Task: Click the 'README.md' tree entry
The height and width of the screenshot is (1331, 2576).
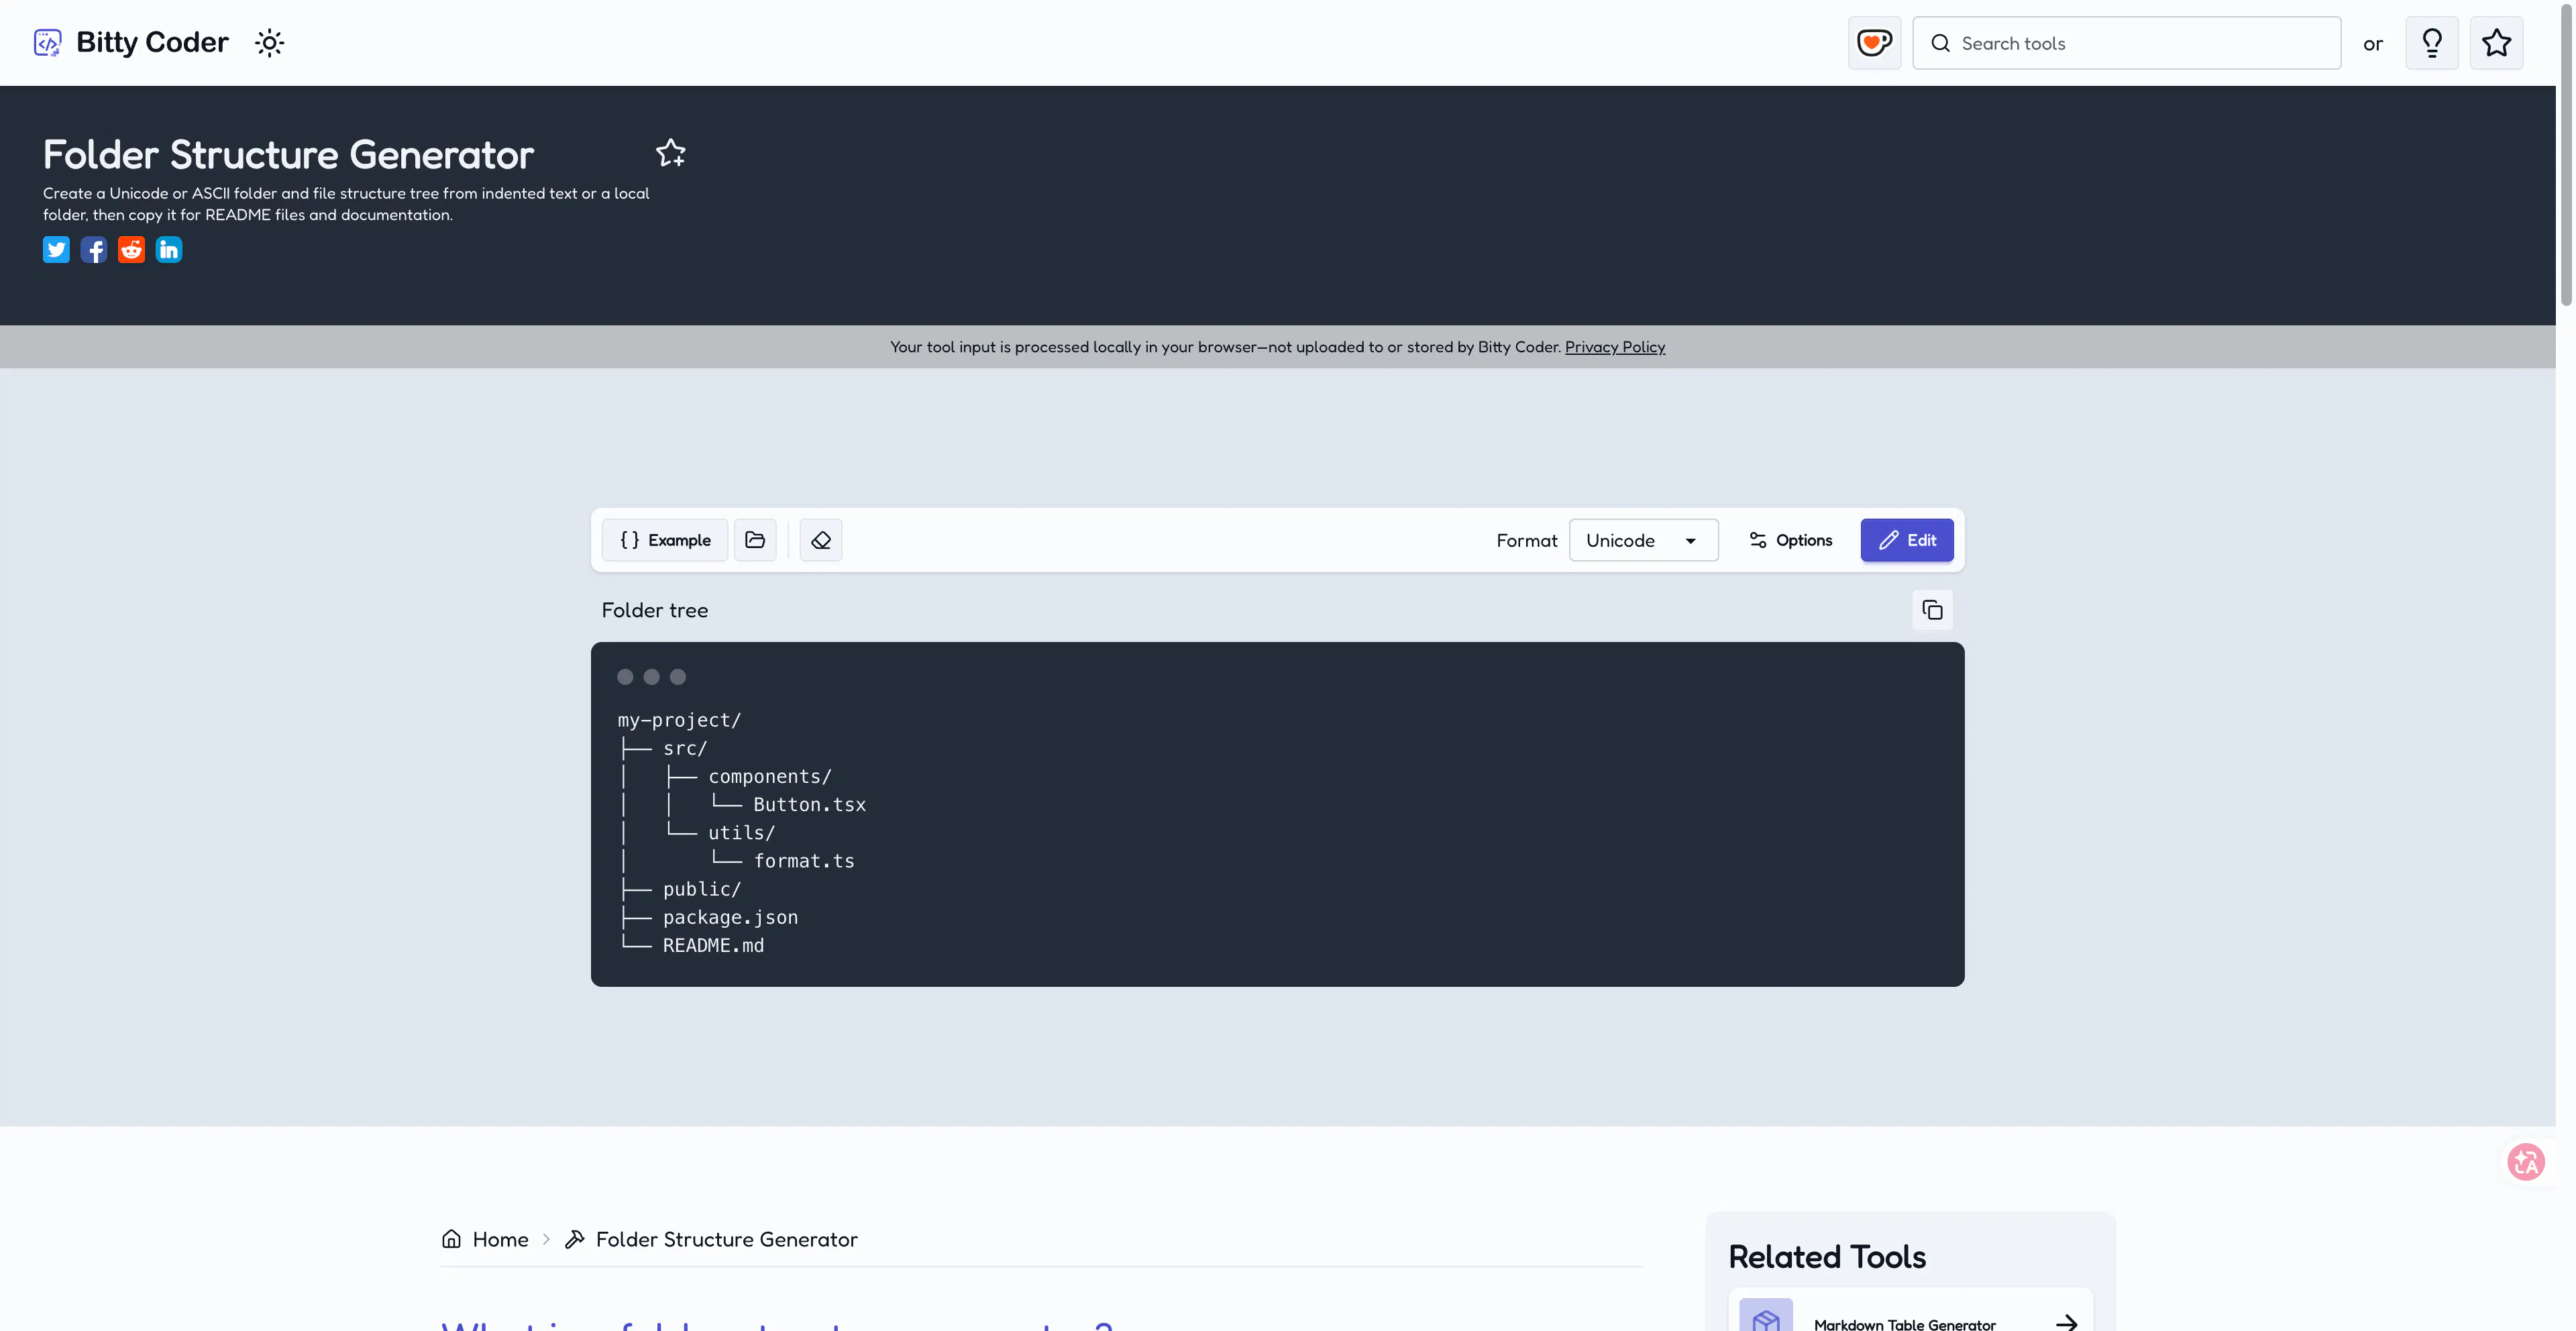Action: coord(713,946)
